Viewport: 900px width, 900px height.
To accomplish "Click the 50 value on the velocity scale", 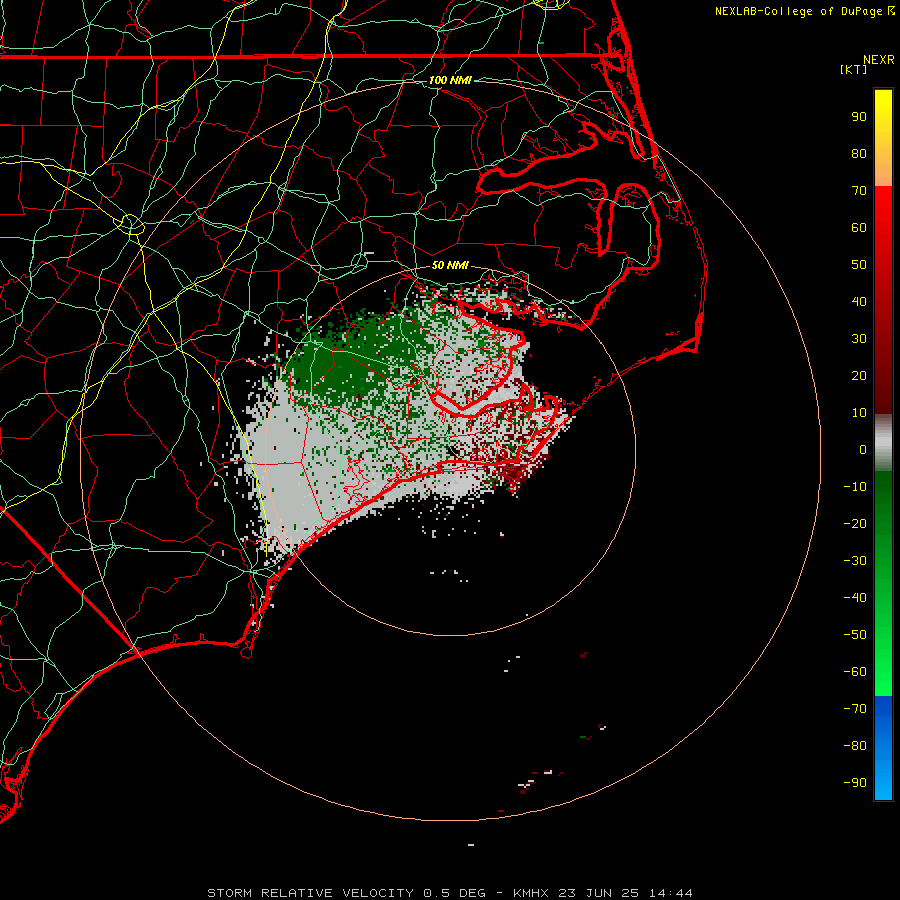I will 859,265.
